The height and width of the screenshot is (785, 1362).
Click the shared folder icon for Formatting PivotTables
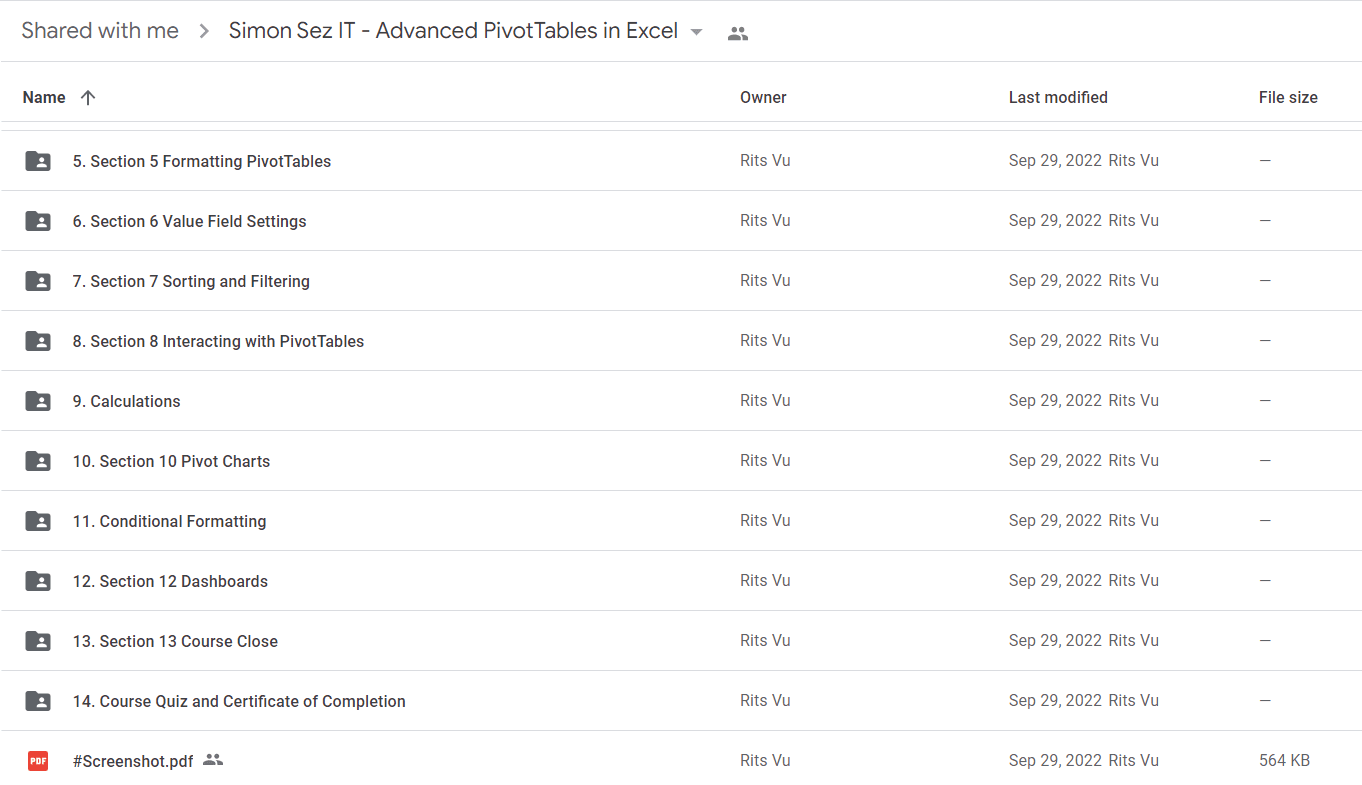[38, 161]
